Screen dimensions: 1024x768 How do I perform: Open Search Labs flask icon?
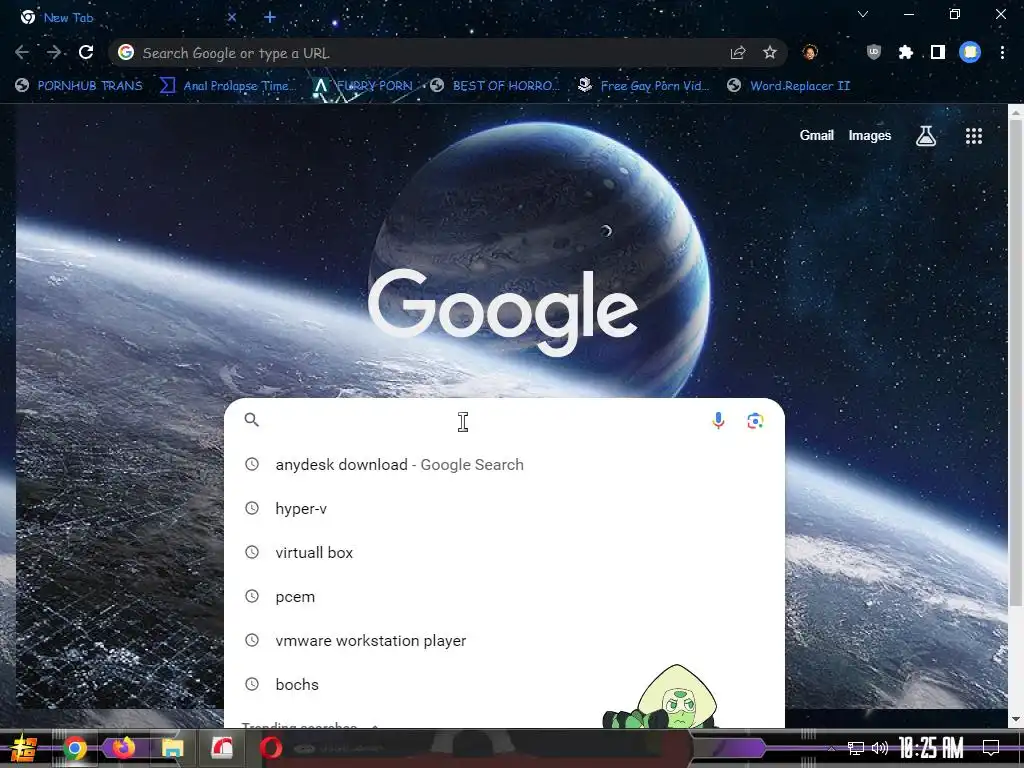(x=925, y=136)
